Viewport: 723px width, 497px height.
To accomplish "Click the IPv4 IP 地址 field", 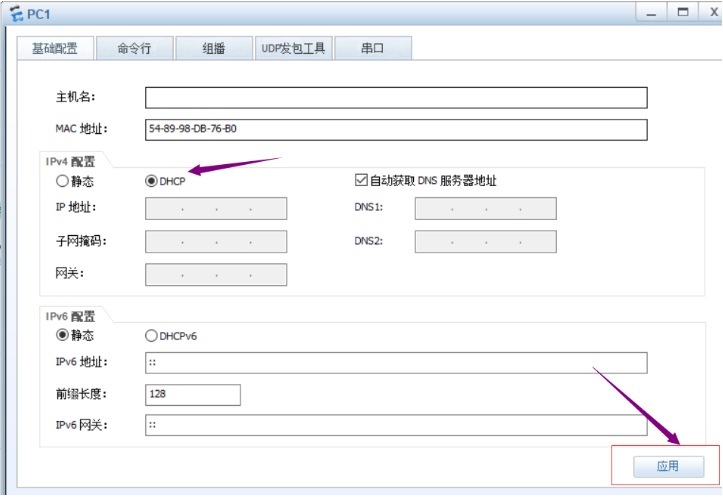I will pos(216,208).
